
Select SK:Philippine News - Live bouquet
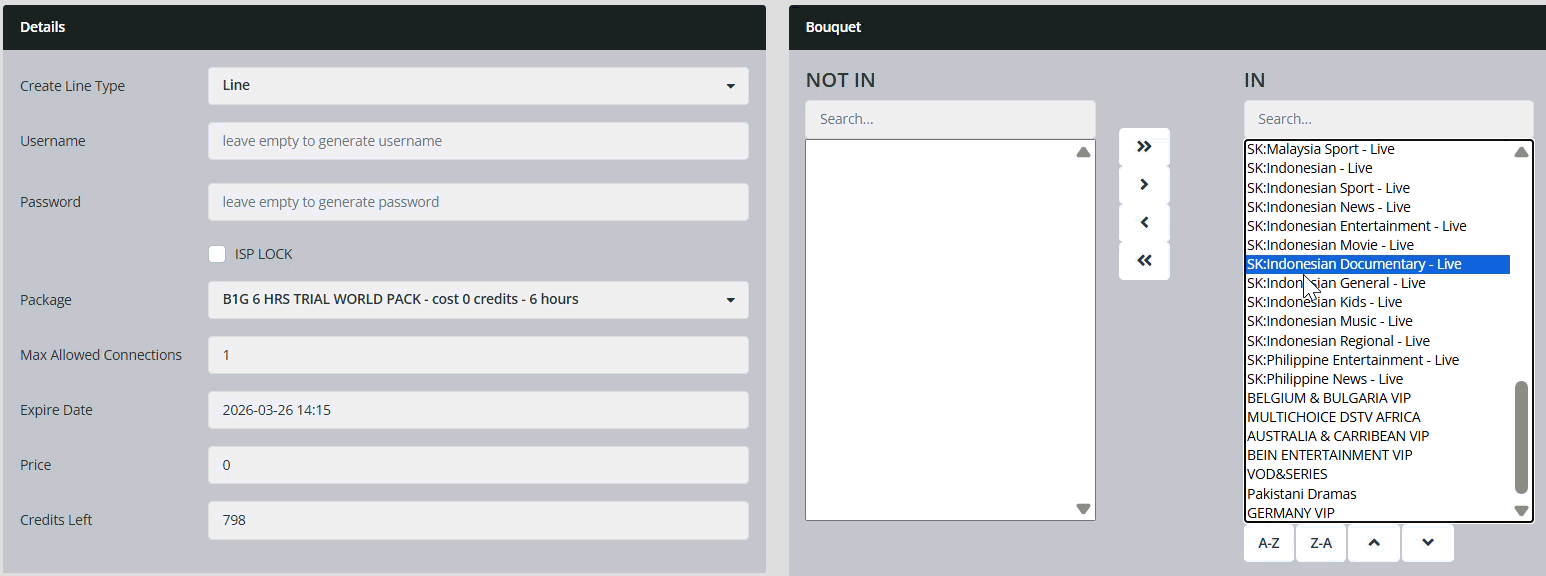(x=1325, y=378)
